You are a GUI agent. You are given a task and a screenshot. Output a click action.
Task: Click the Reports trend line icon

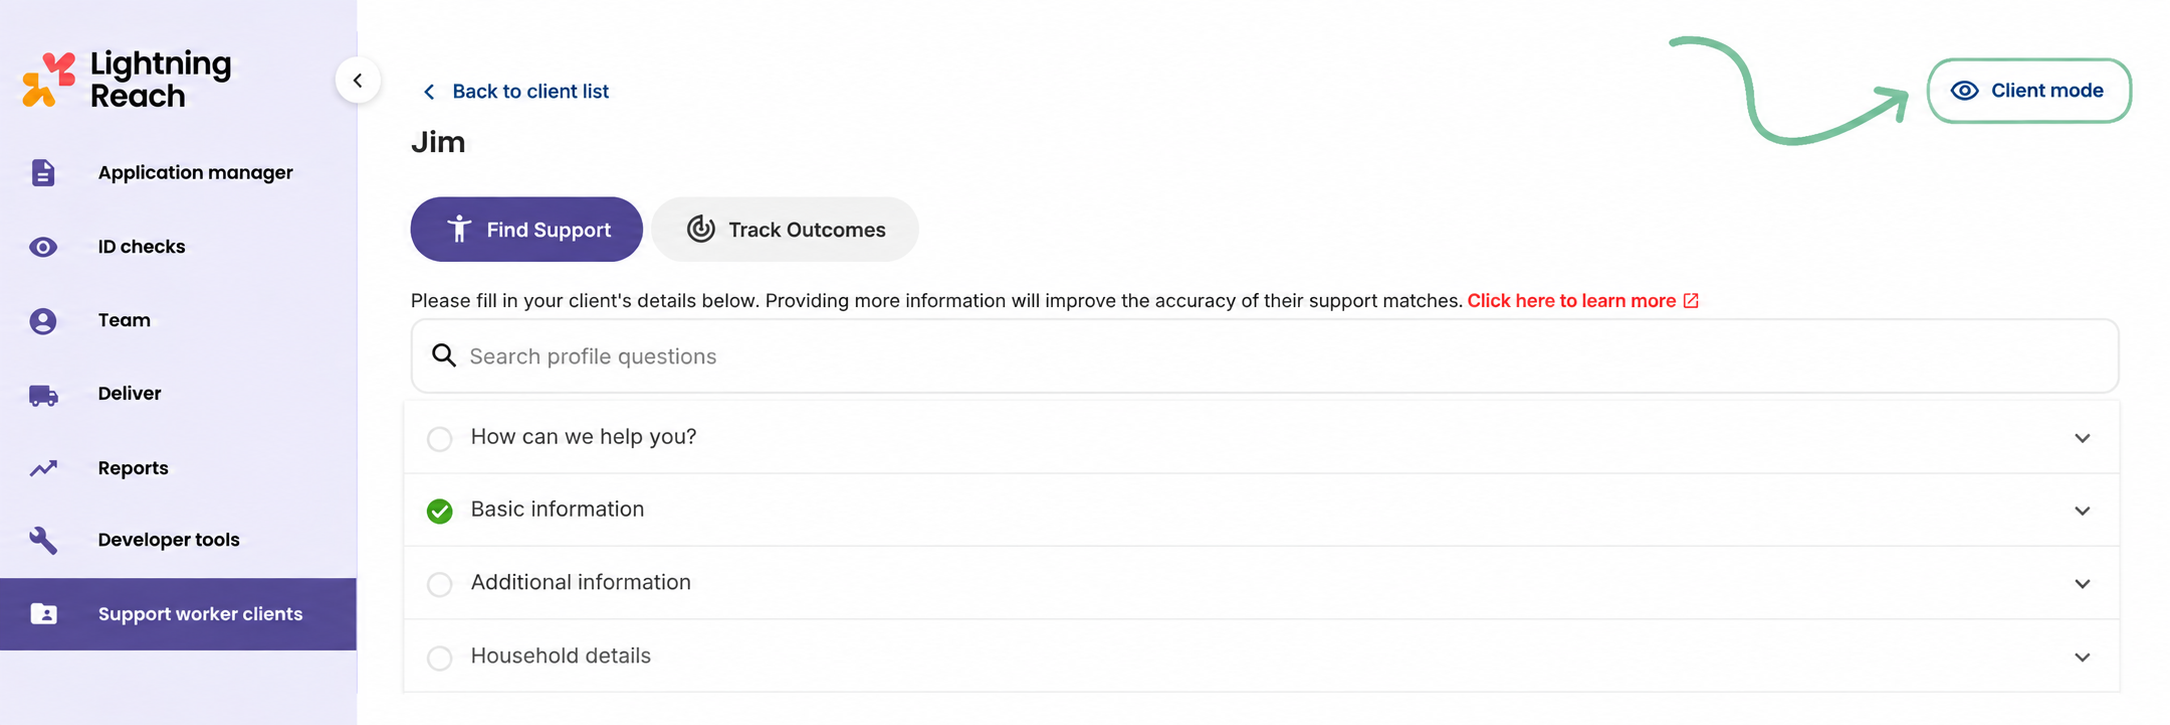pyautogui.click(x=43, y=468)
